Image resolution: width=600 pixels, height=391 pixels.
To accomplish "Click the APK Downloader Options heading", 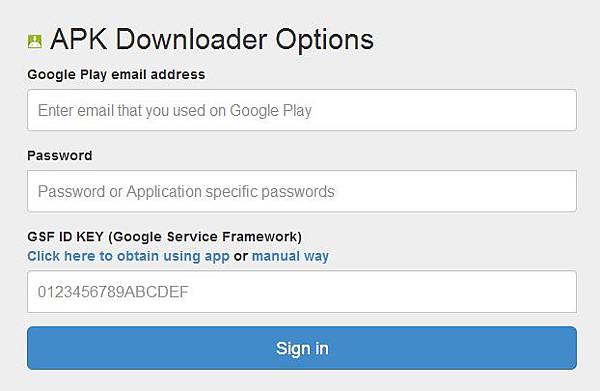I will click(x=212, y=39).
